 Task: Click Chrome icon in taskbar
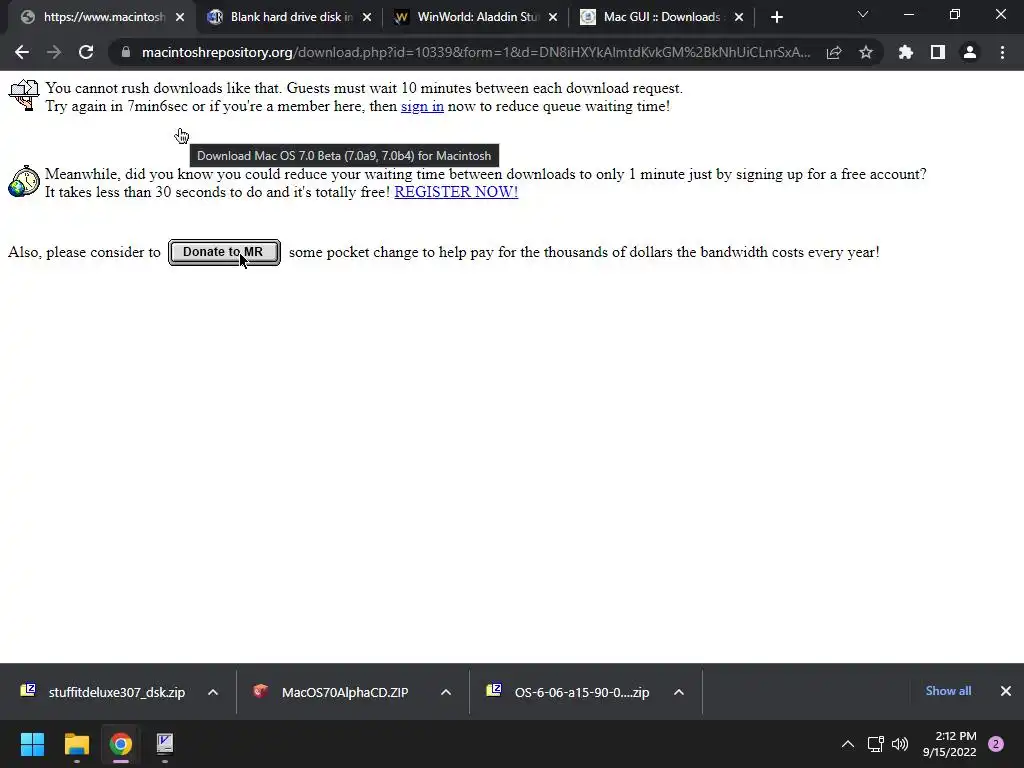(121, 744)
